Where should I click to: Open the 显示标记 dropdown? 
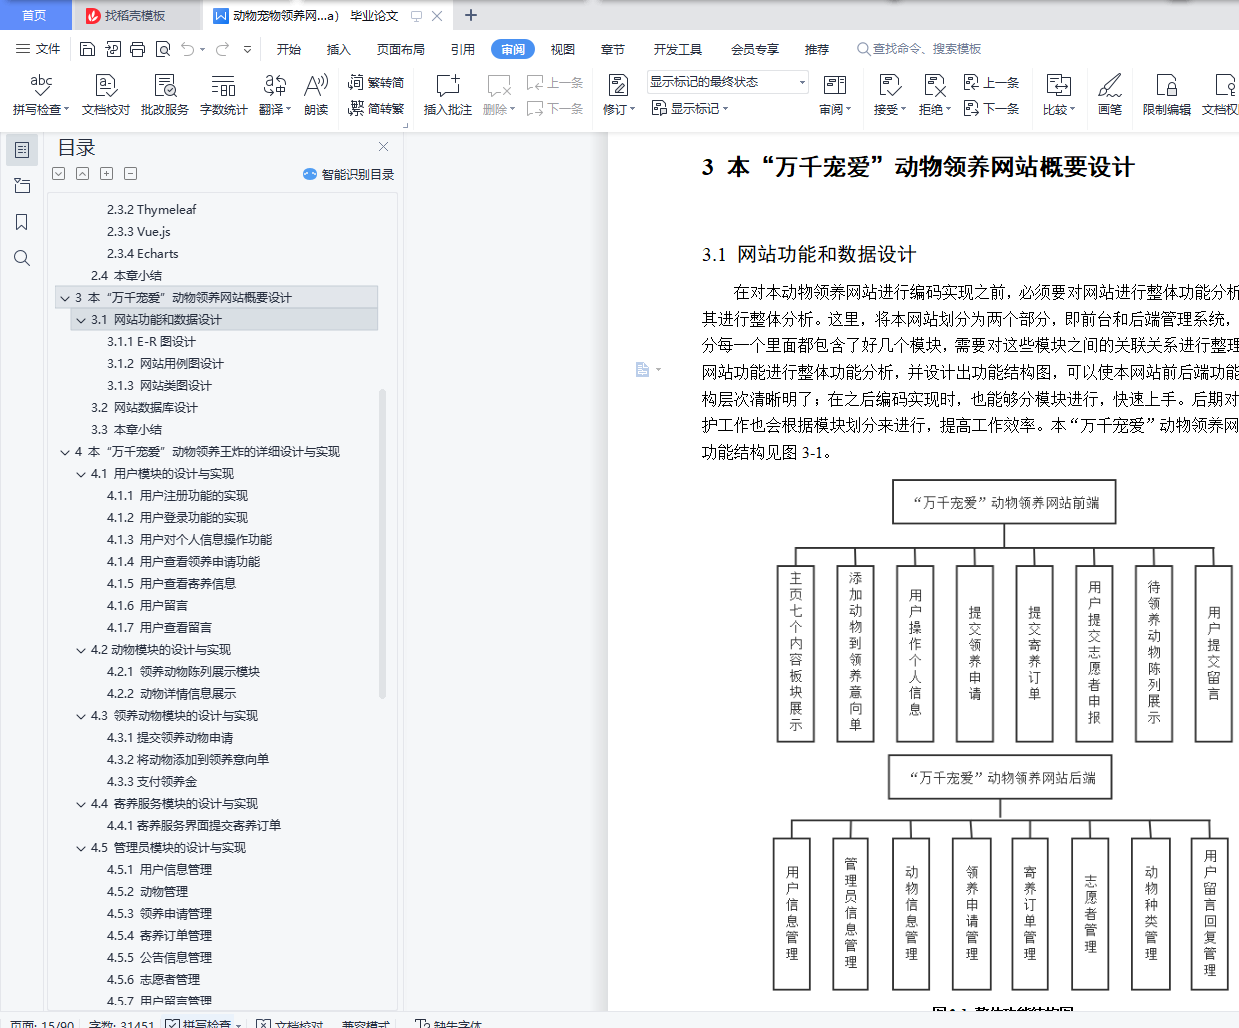(690, 108)
